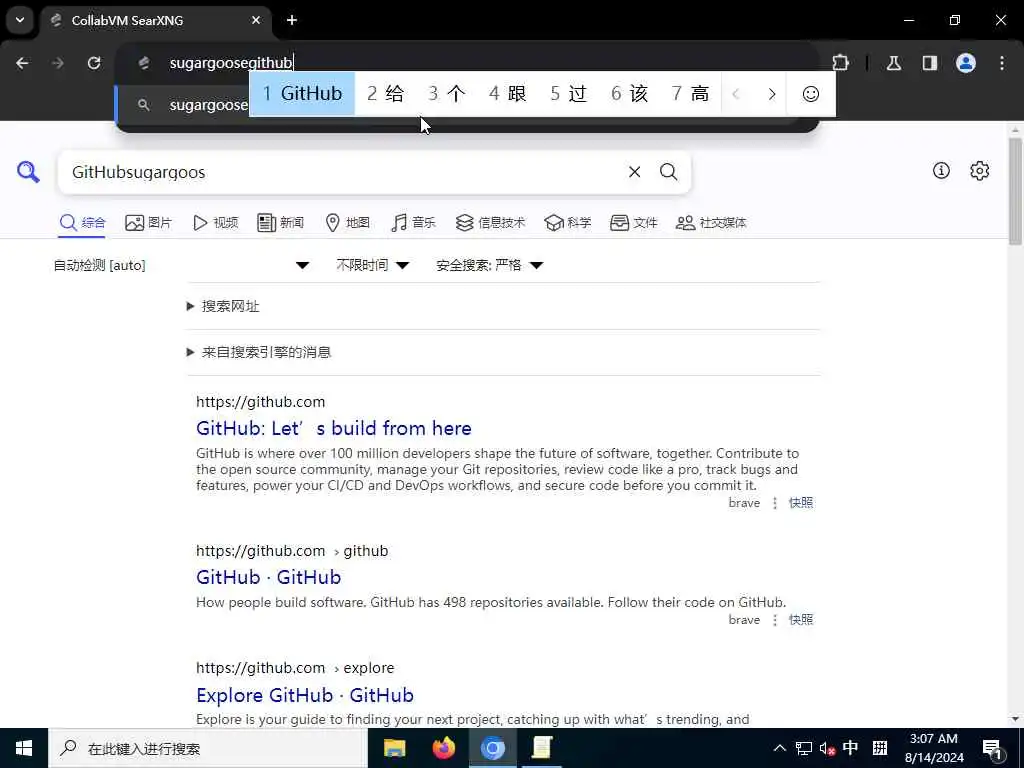Viewport: 1024px width, 768px height.
Task: Open the IME emoji panel
Action: point(810,94)
